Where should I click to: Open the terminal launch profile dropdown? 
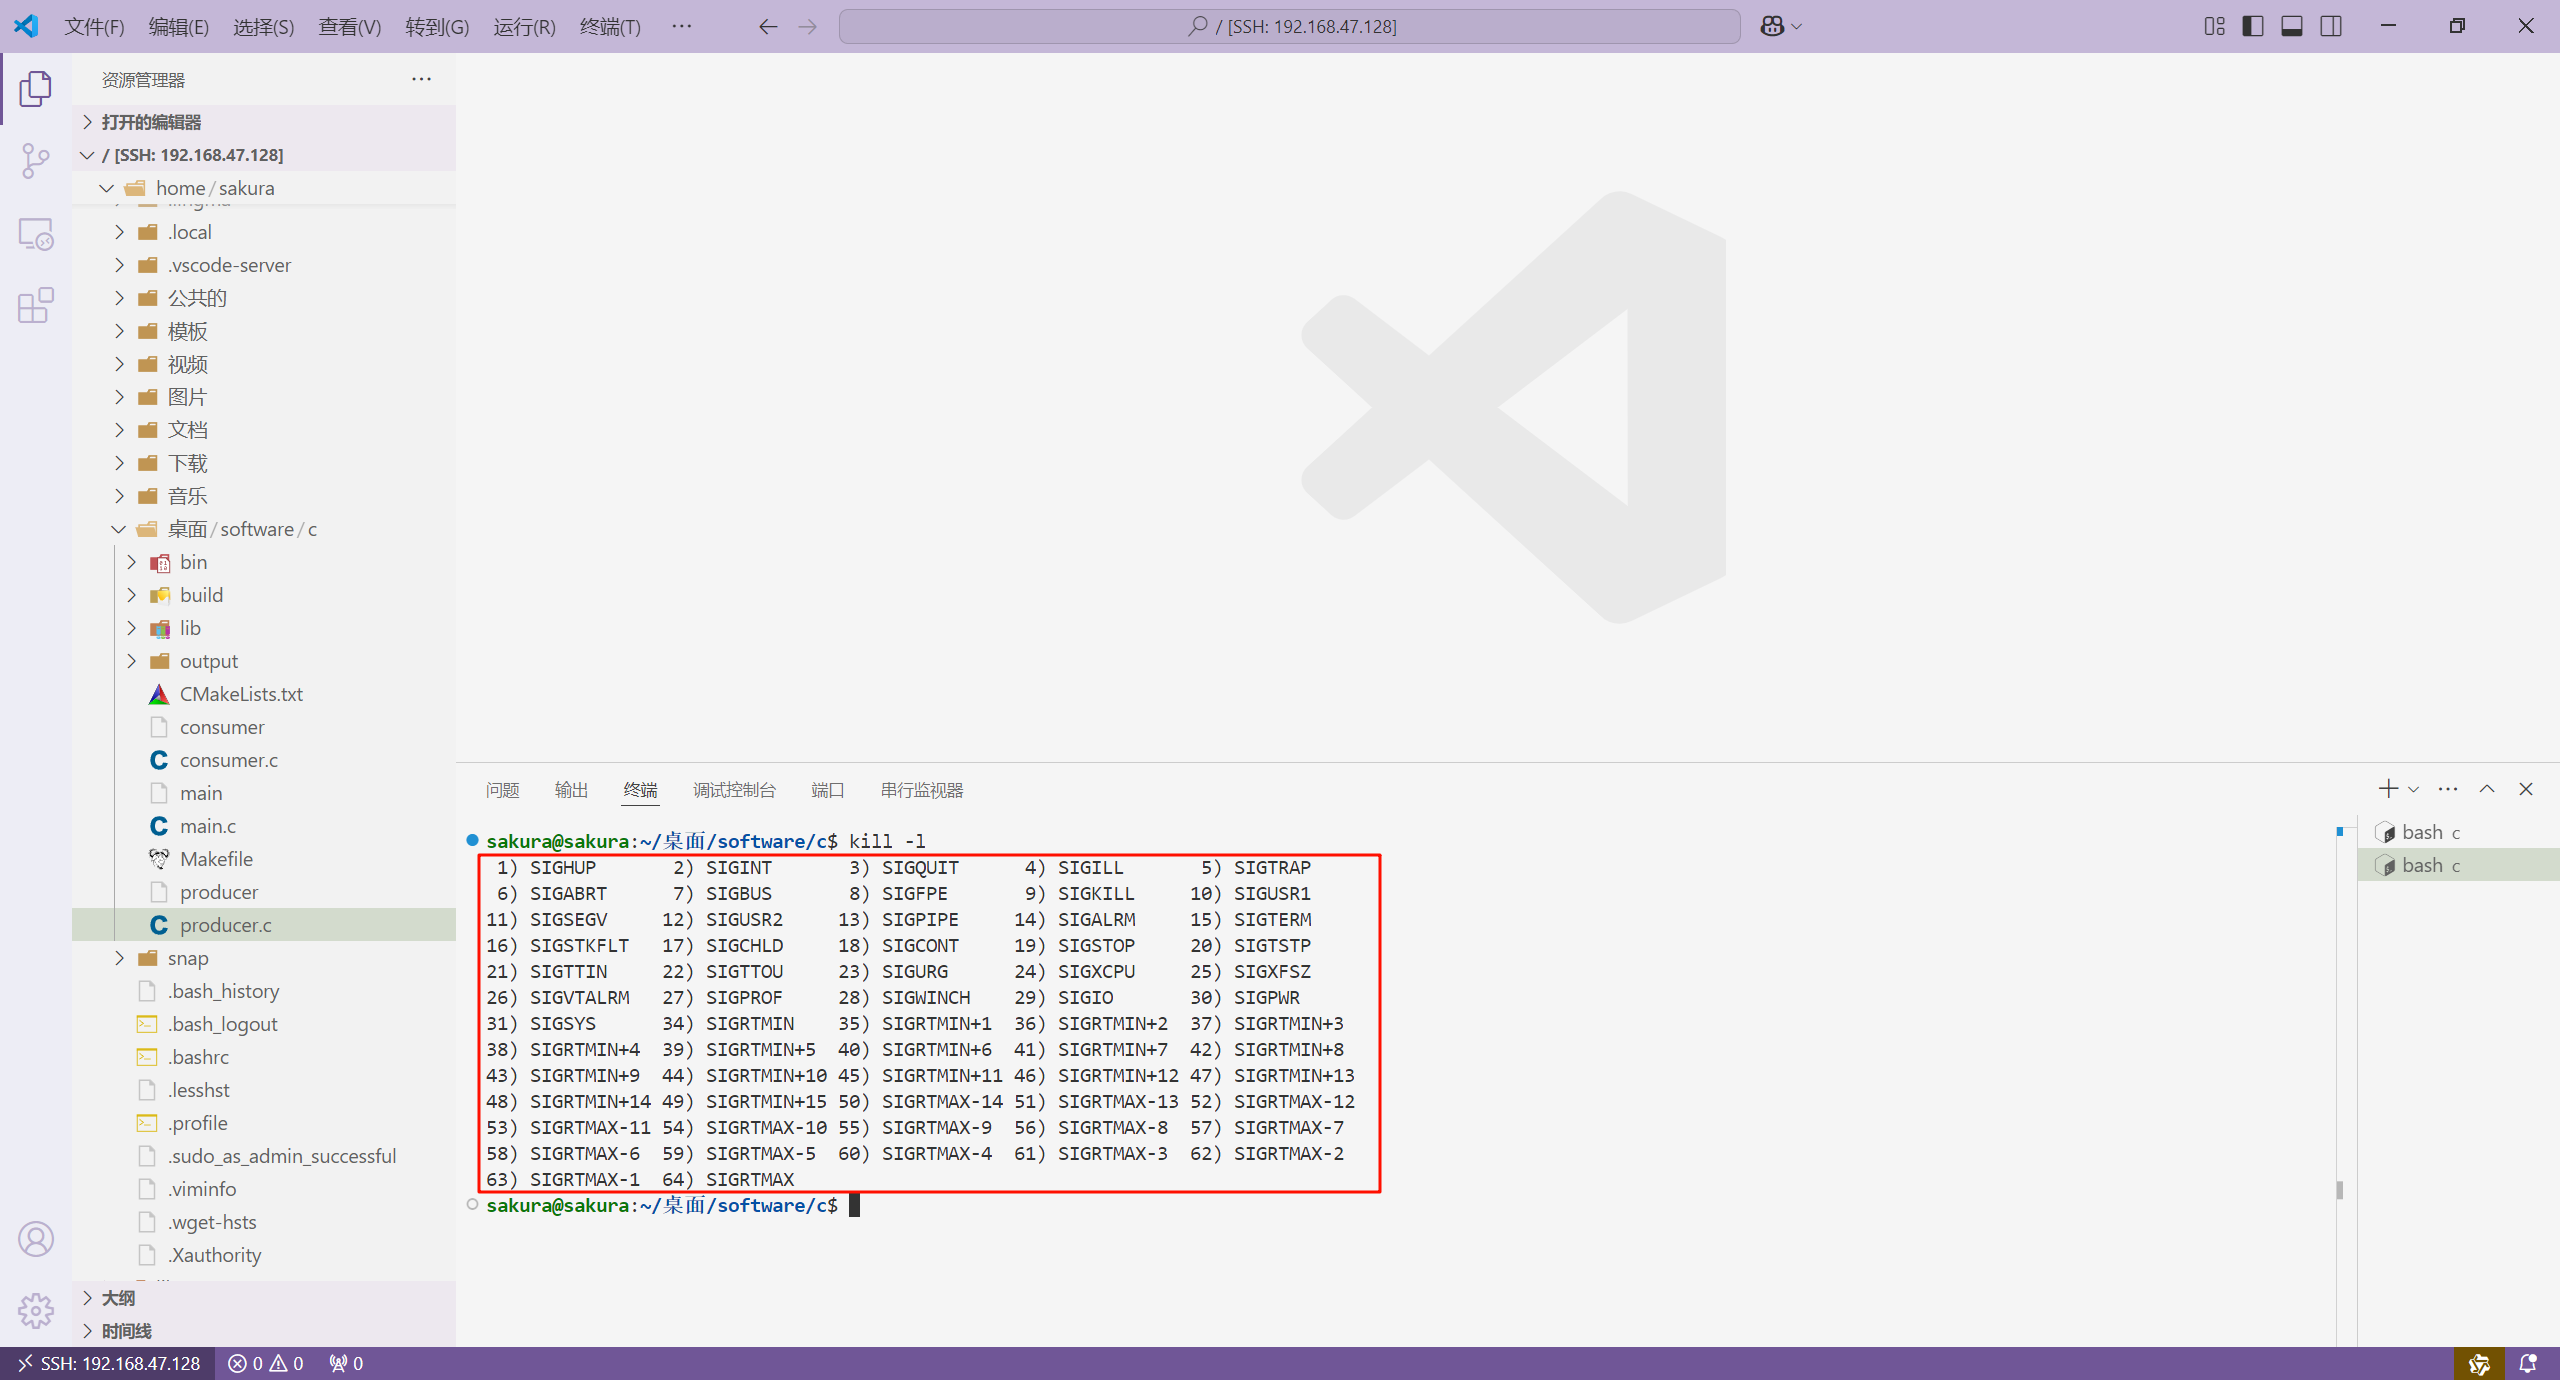[x=2414, y=789]
